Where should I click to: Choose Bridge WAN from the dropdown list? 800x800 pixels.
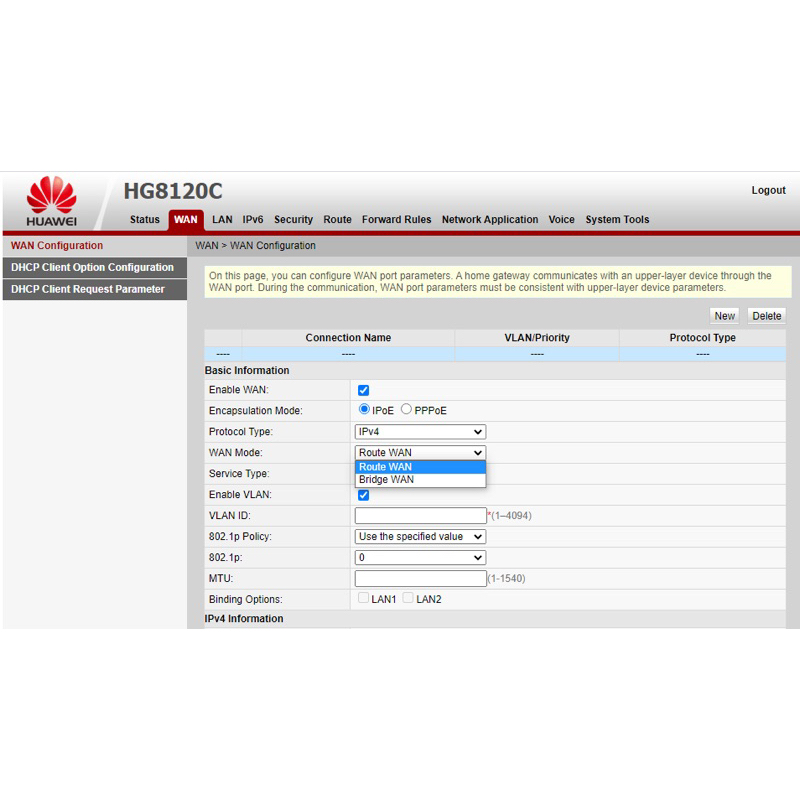click(420, 480)
